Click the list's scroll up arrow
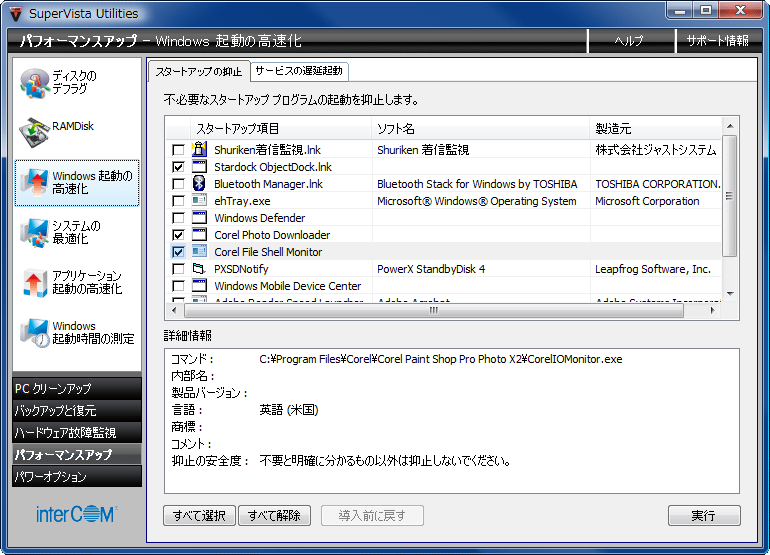 730,127
